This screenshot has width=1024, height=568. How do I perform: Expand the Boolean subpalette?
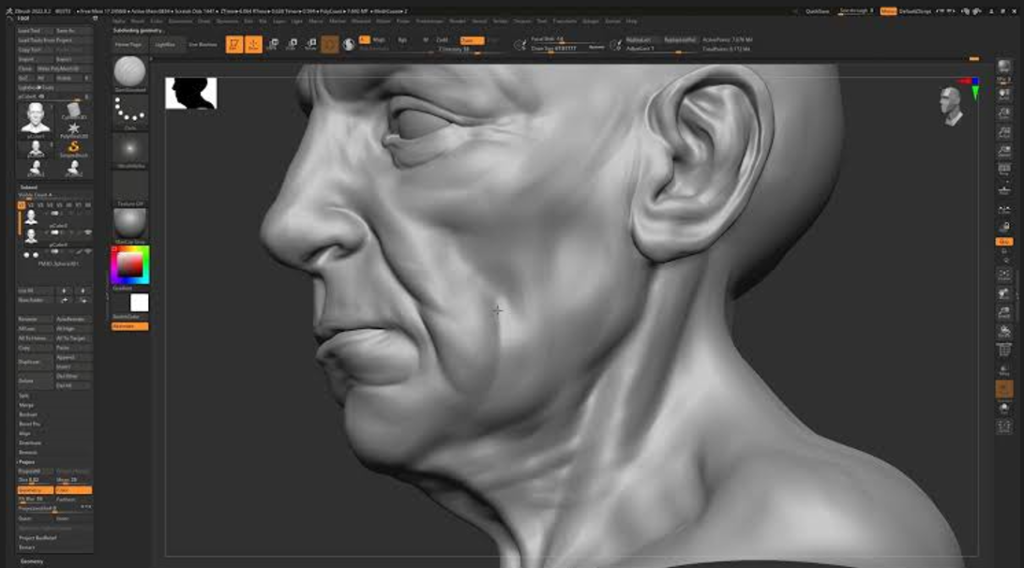[x=28, y=415]
